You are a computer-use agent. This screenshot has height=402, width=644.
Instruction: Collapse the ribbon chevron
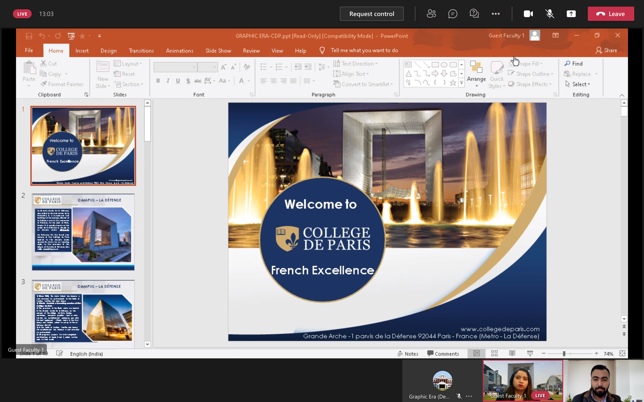[621, 95]
